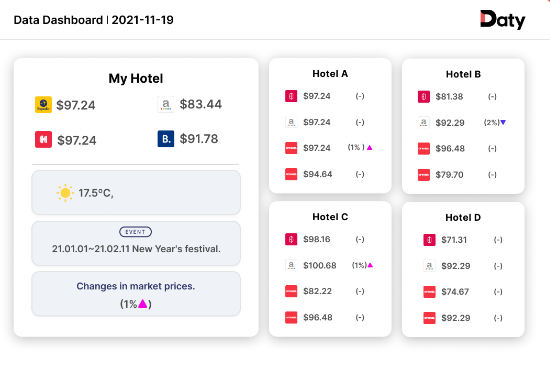
Task: Click the 'Data Dashboard | 2021-11-19' header title
Action: 94,20
